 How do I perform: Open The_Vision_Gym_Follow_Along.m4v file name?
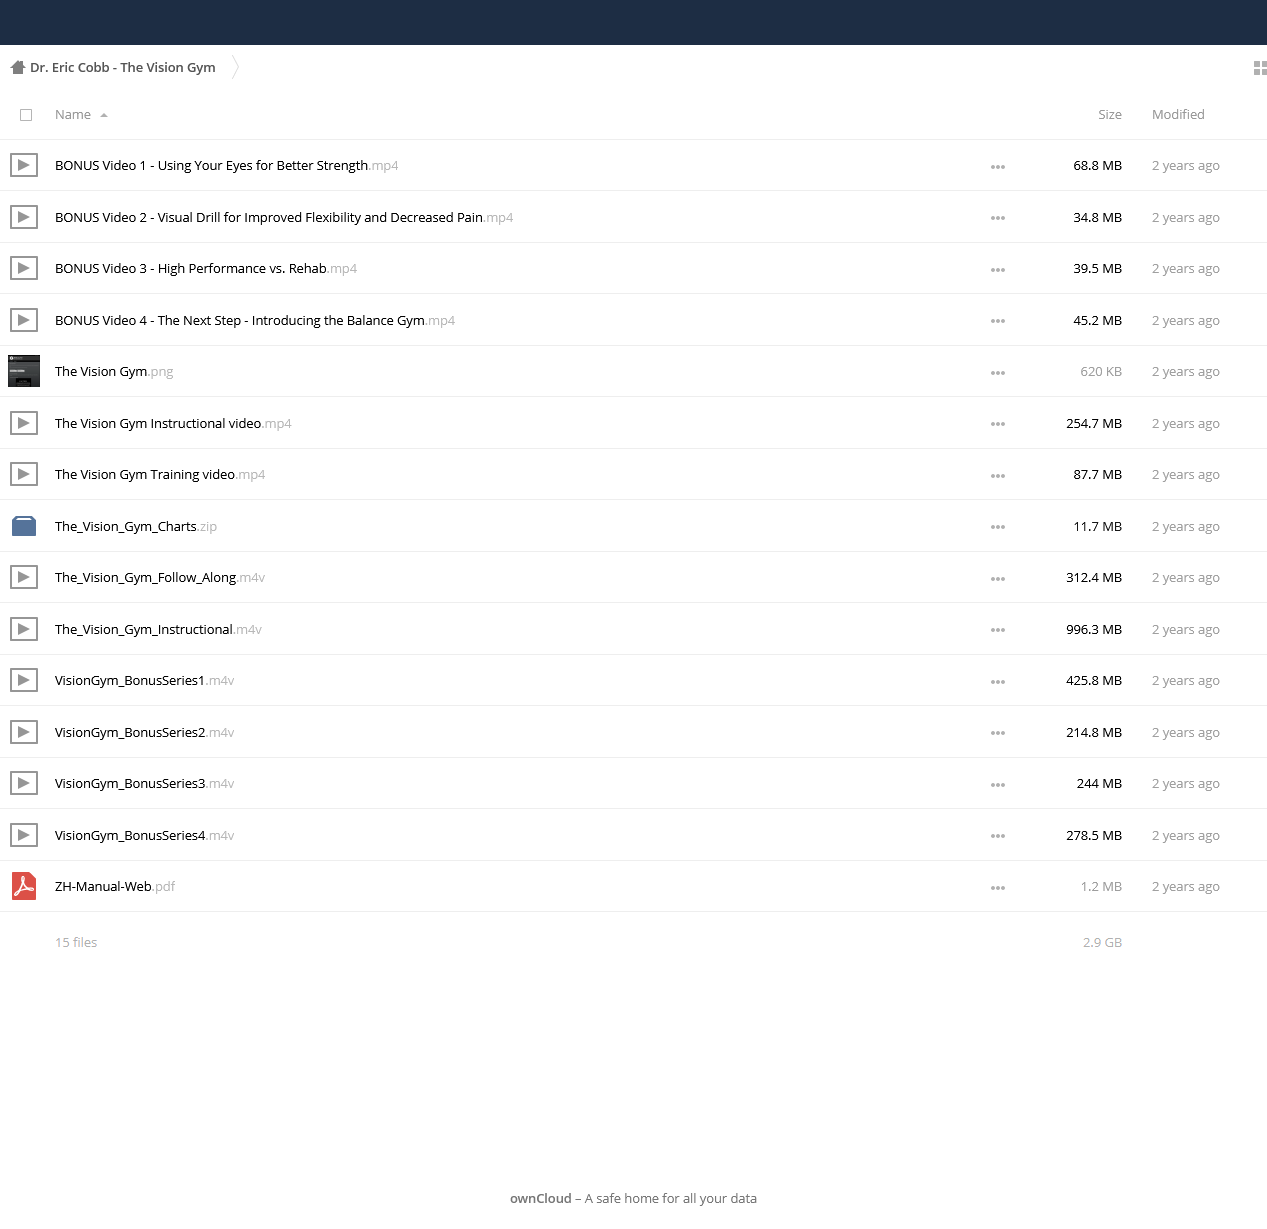tap(160, 578)
